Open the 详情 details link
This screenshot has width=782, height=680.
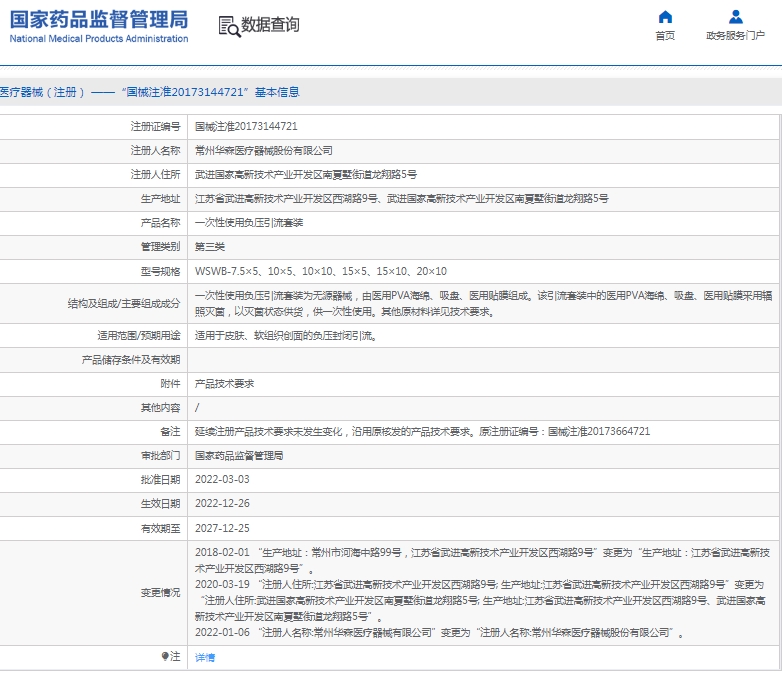204,657
